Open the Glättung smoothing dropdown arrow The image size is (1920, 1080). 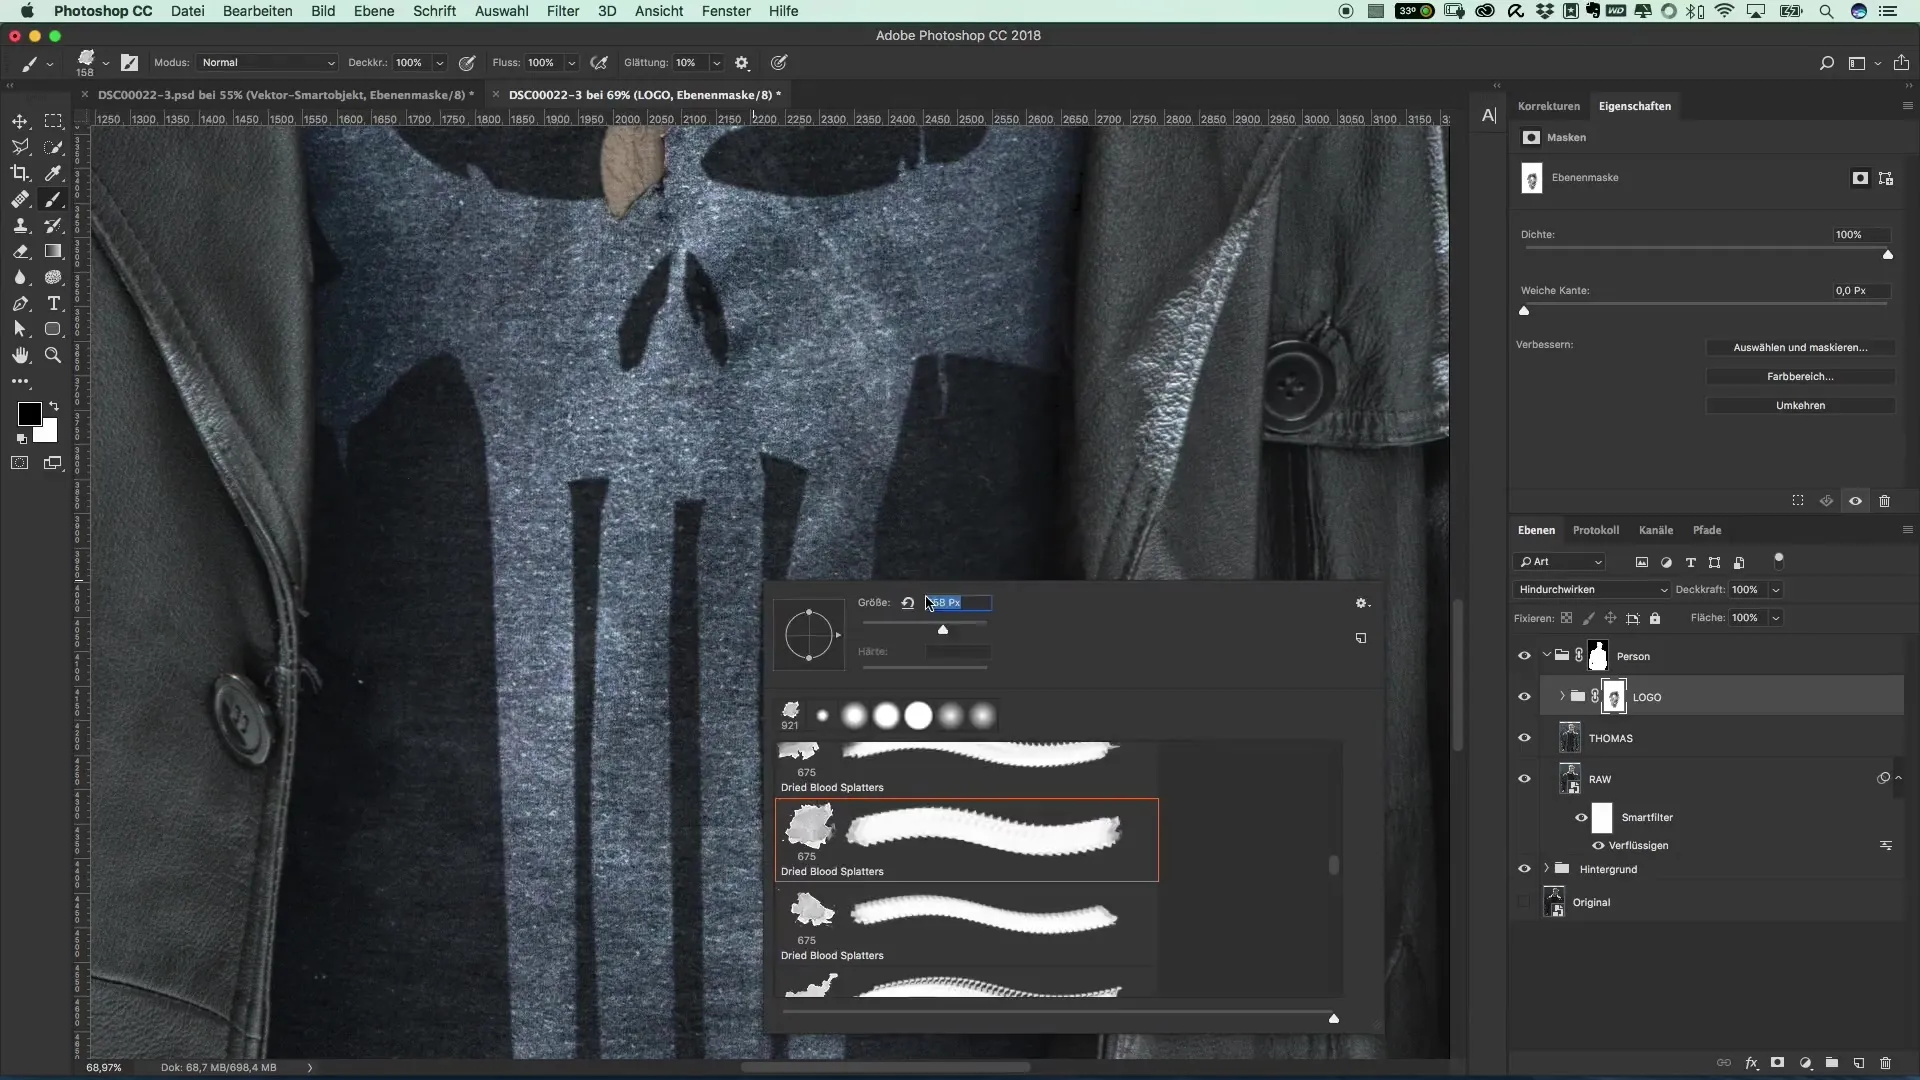[716, 62]
